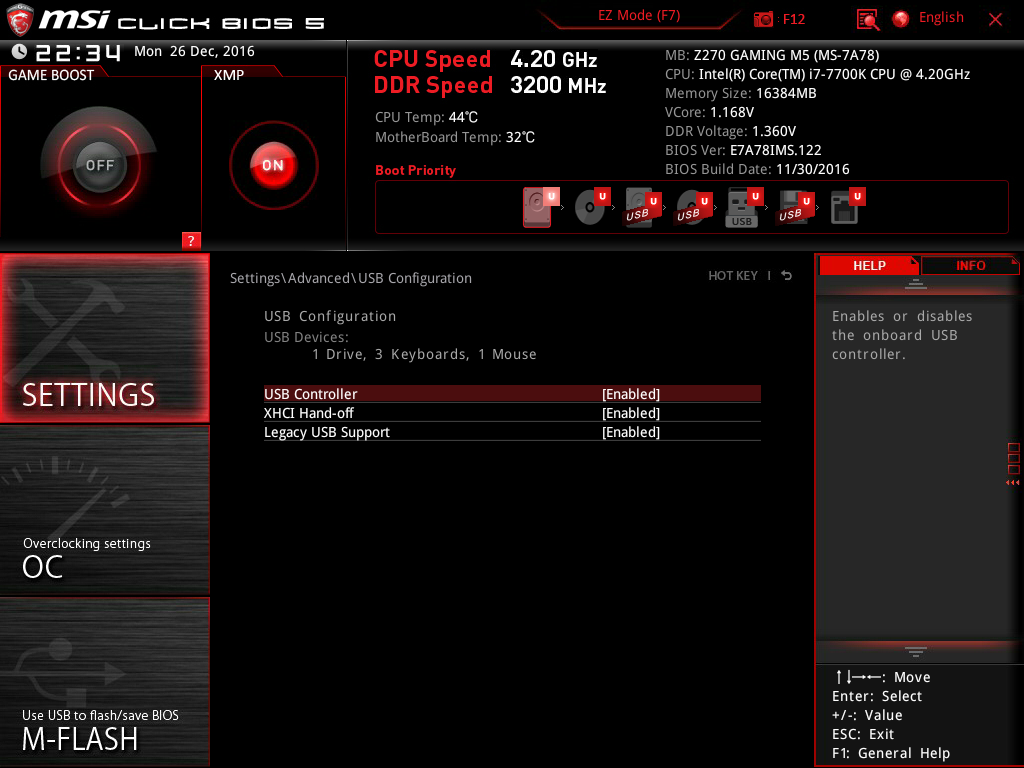
Task: Open the BIOS search magnifier icon
Action: pos(867,20)
